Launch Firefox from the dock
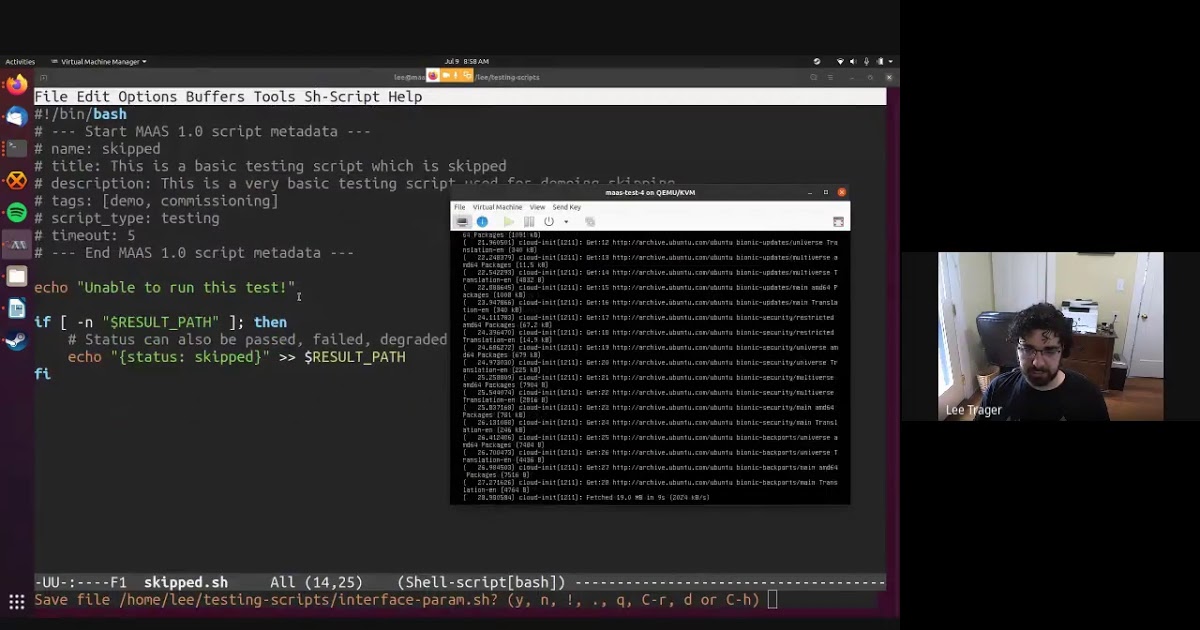Screen dimensions: 1200x630 click(x=17, y=85)
